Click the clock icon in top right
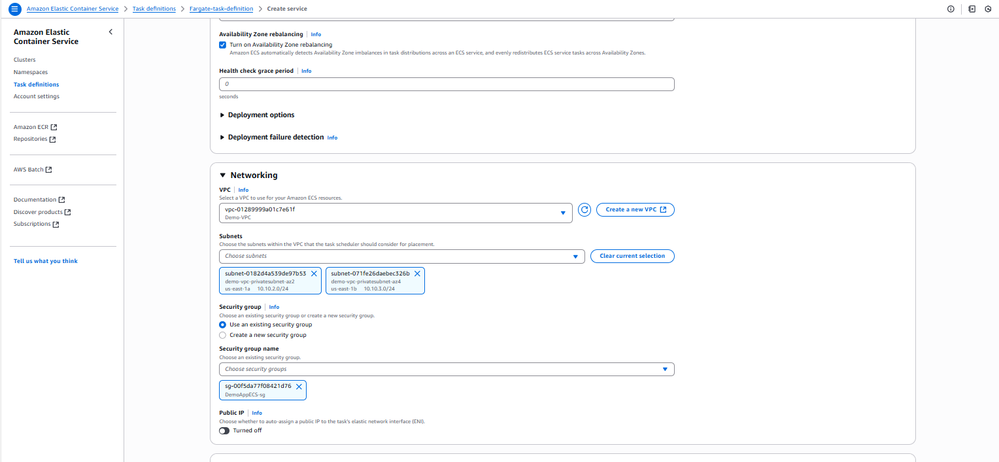The width and height of the screenshot is (999, 462). click(988, 9)
